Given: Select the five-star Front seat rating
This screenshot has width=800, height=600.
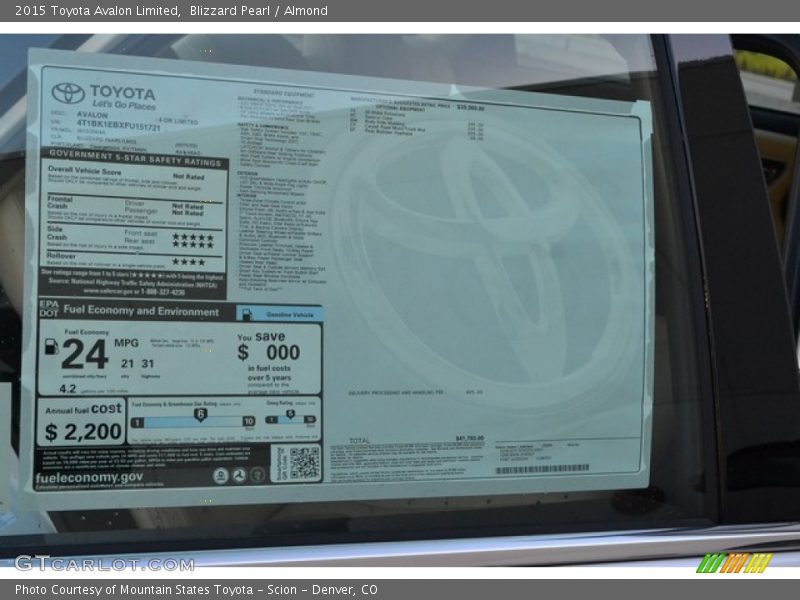Looking at the screenshot, I should click(192, 238).
